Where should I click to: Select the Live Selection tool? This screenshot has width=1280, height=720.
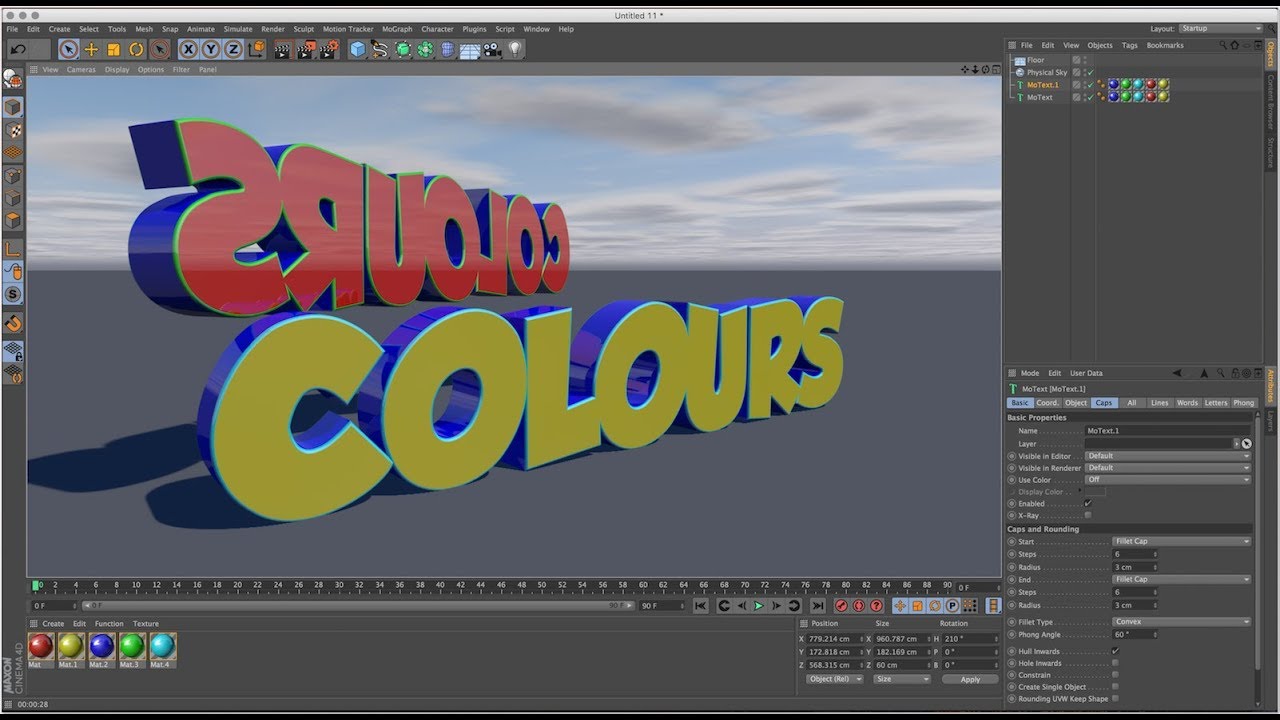pyautogui.click(x=68, y=49)
